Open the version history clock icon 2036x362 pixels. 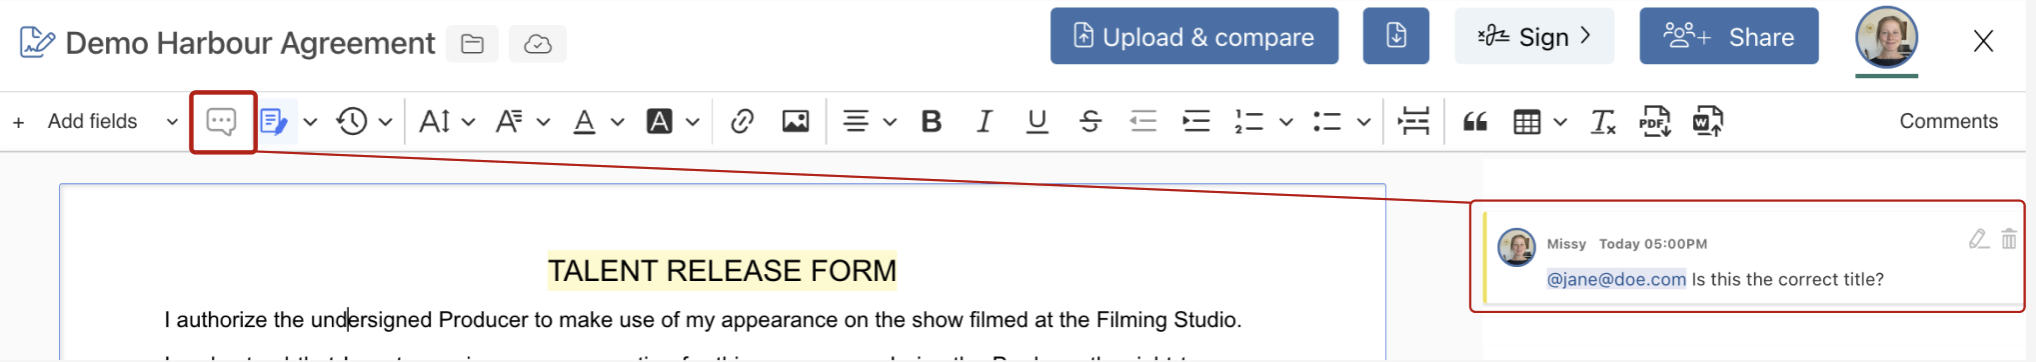[352, 122]
